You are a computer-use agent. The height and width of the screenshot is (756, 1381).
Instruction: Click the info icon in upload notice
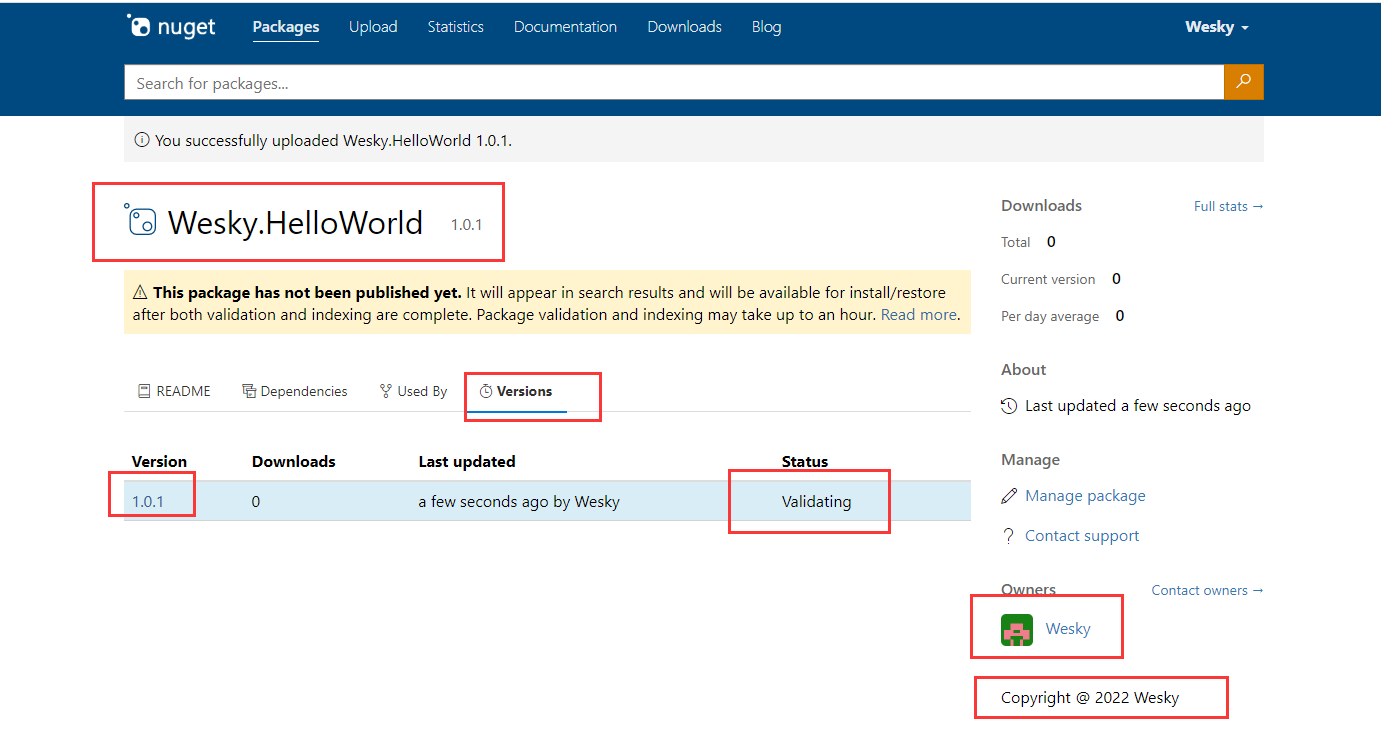tap(142, 140)
